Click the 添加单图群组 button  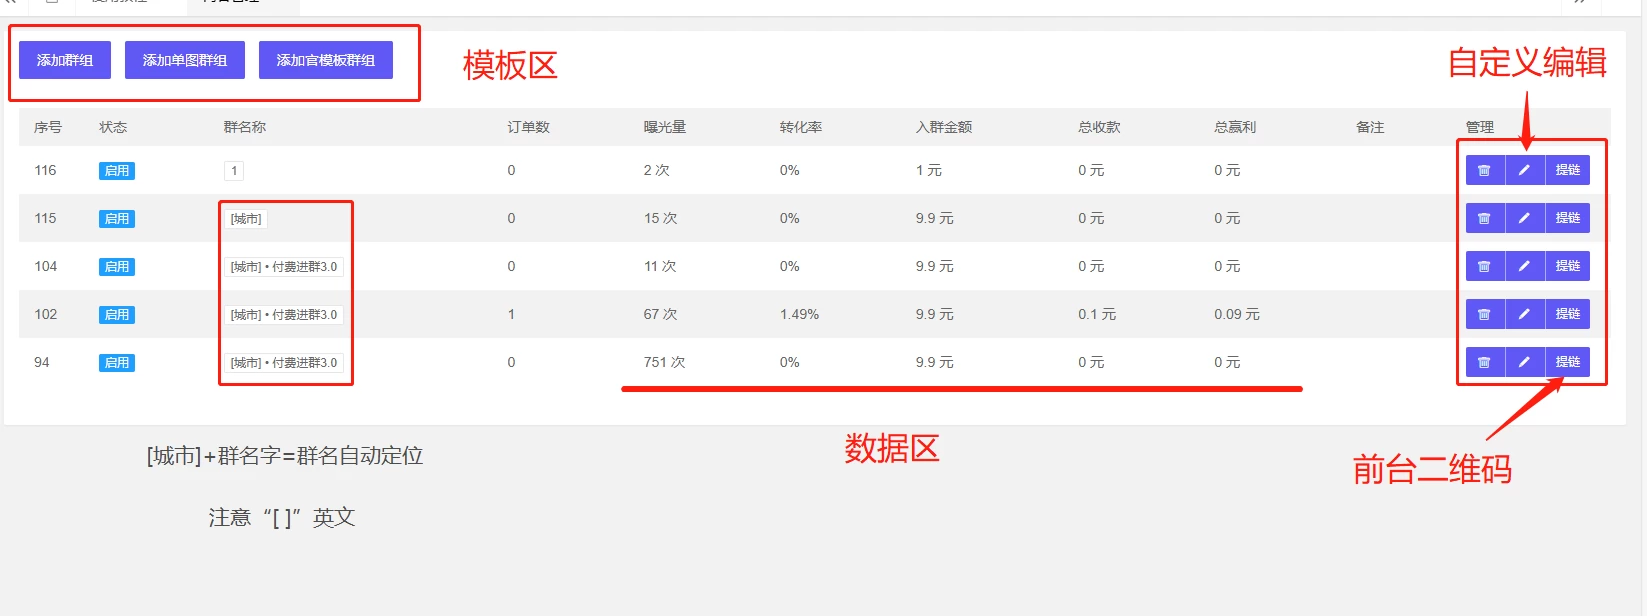pos(185,60)
